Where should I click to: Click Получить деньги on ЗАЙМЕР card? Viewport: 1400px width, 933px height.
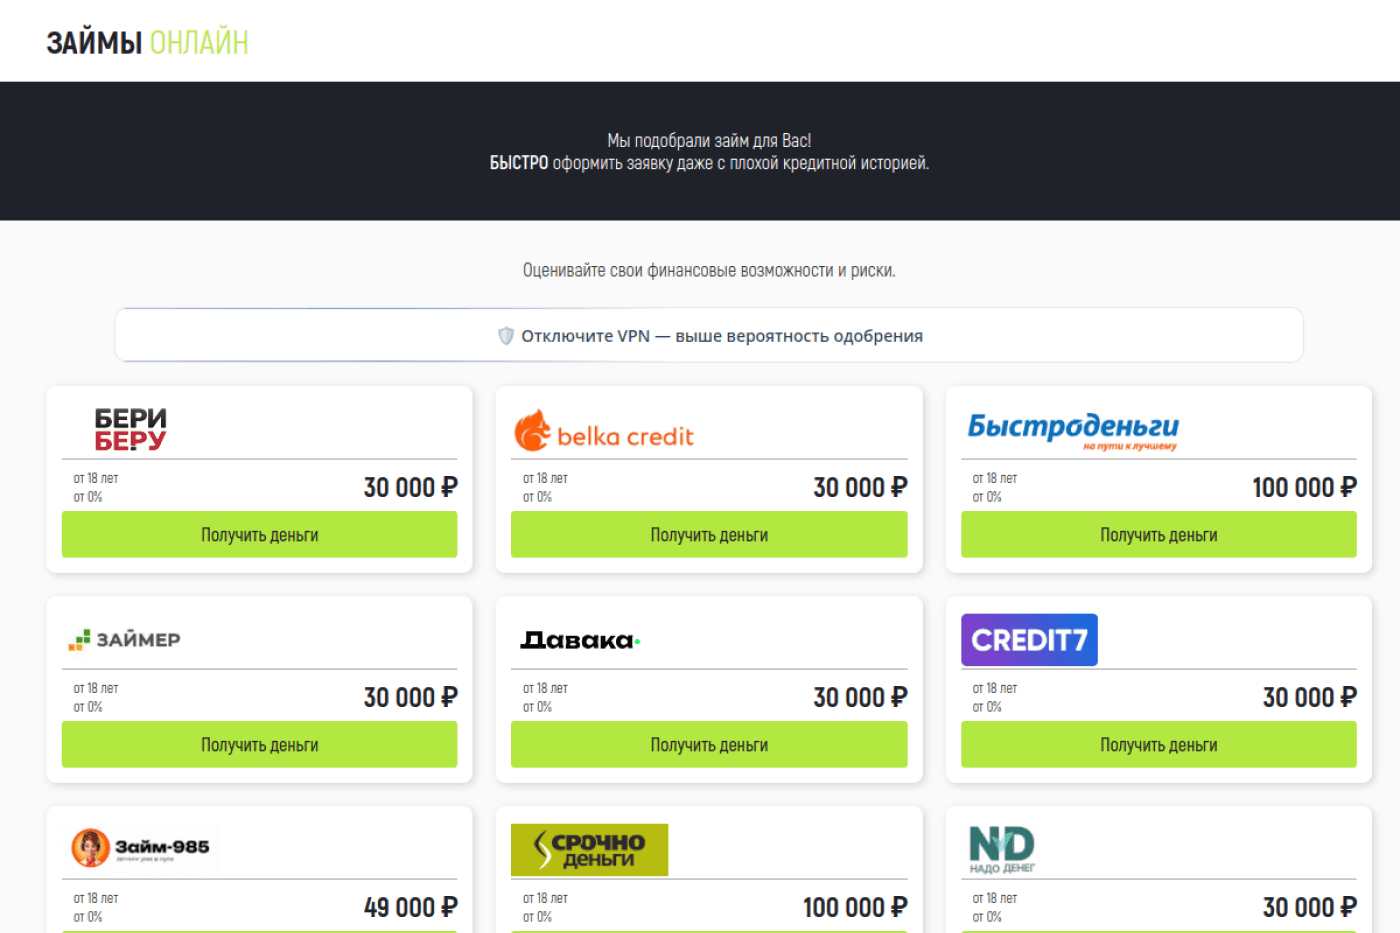260,745
